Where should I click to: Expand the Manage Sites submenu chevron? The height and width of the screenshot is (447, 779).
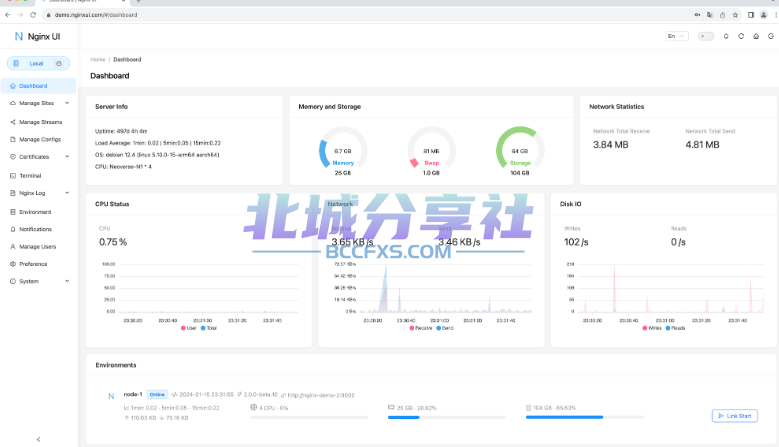point(67,103)
